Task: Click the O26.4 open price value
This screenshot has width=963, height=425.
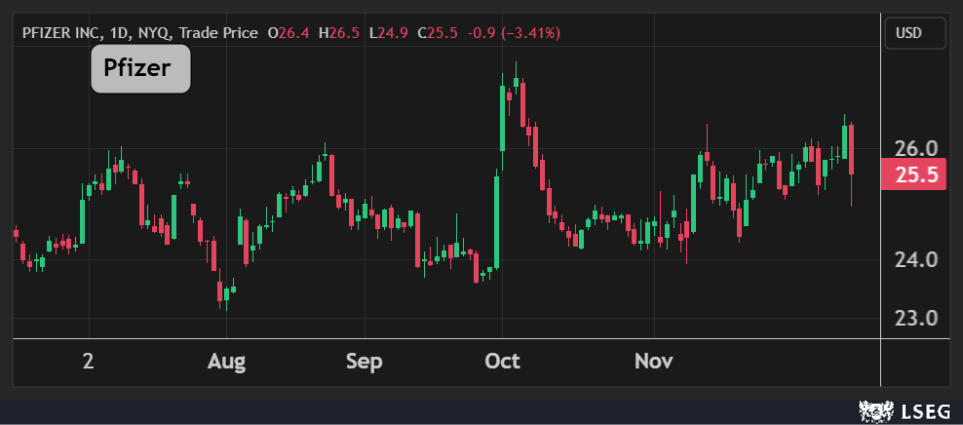Action: click(287, 33)
